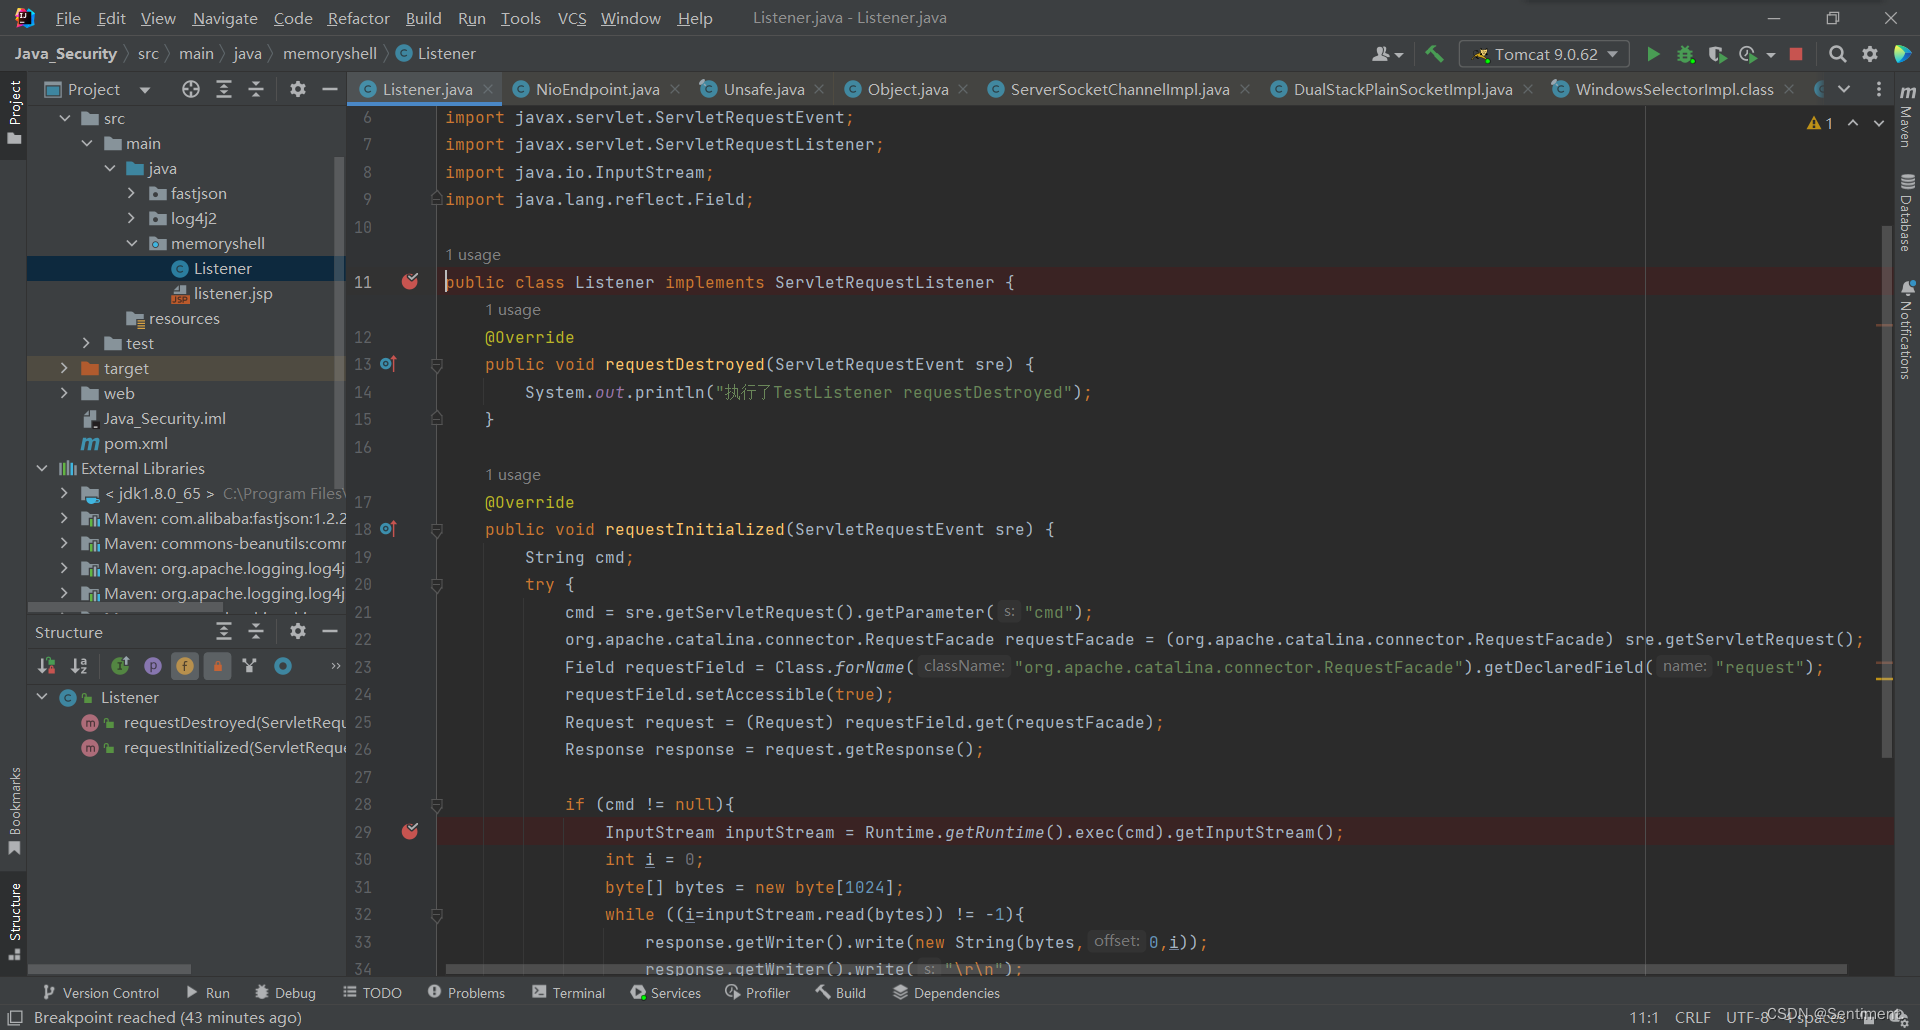This screenshot has width=1920, height=1030.
Task: Open the Database tool window
Action: pos(1907,212)
